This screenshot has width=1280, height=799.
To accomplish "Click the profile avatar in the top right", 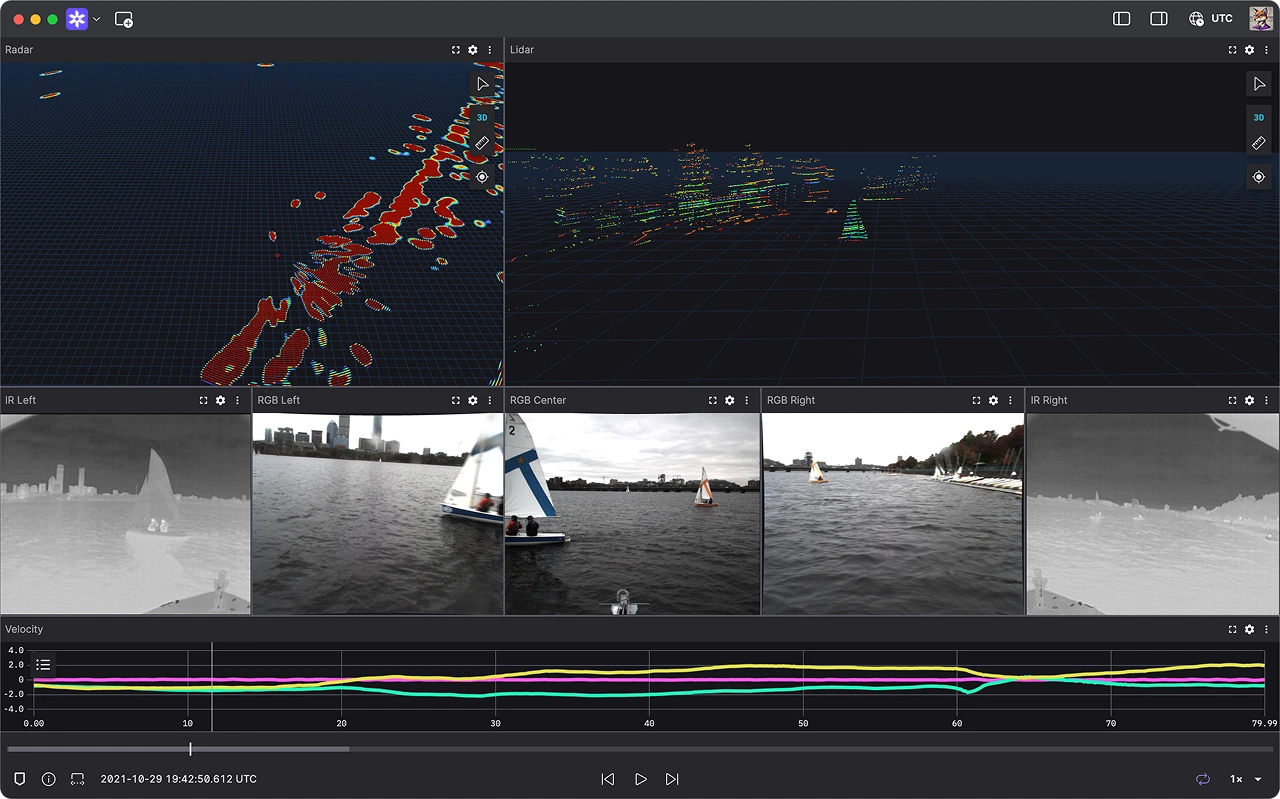I will [1259, 17].
